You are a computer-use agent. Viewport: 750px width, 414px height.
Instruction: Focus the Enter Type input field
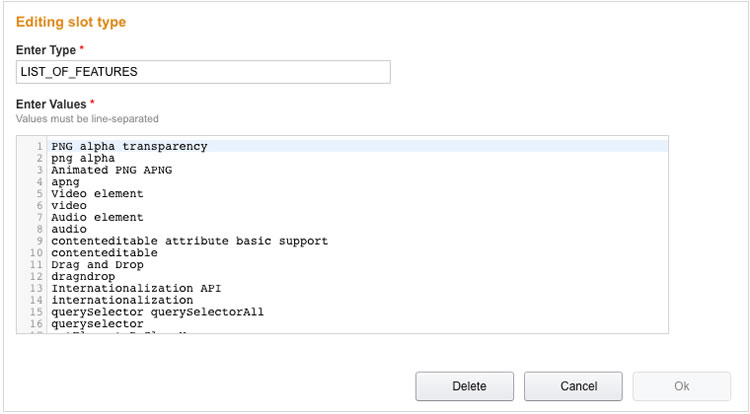[x=203, y=72]
